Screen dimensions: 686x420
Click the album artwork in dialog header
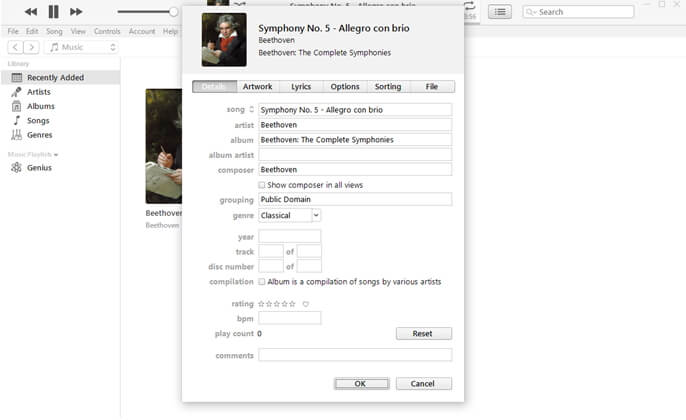(224, 40)
